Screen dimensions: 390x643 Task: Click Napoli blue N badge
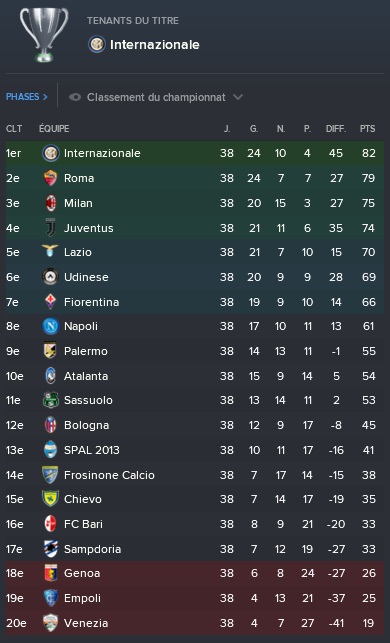[x=50, y=326]
